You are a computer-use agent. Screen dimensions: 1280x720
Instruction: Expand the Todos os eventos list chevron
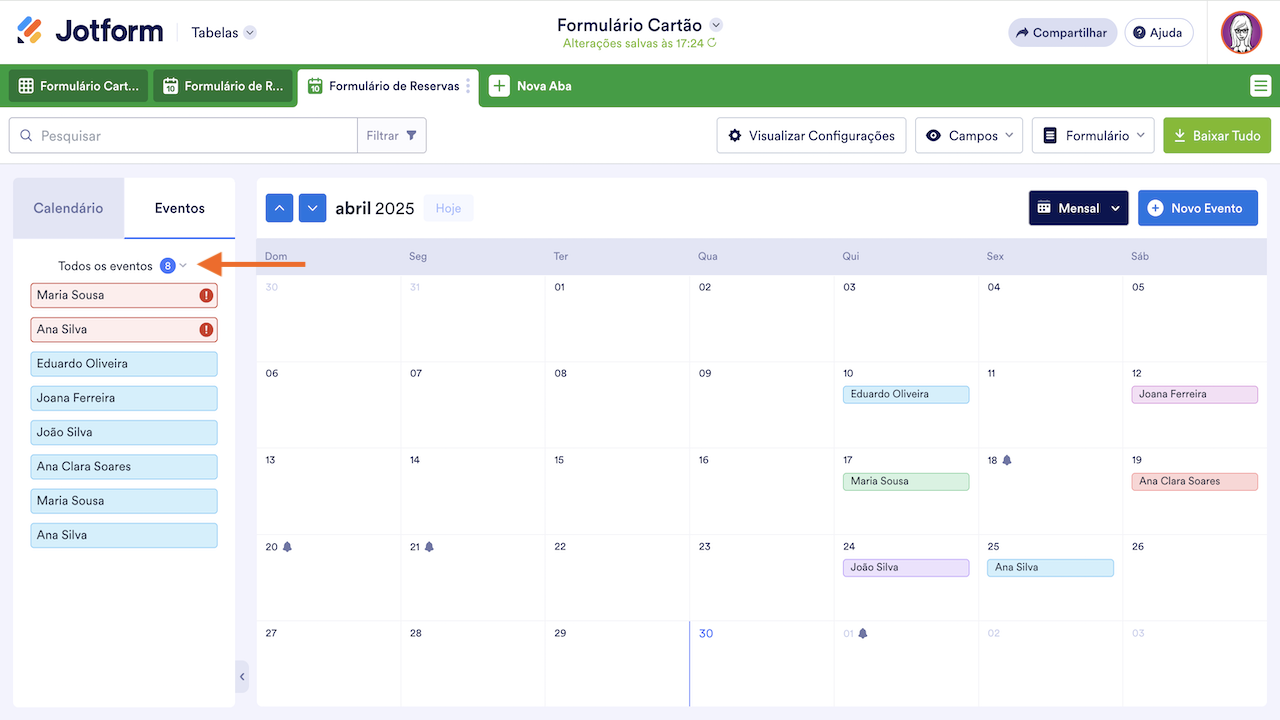pos(183,266)
